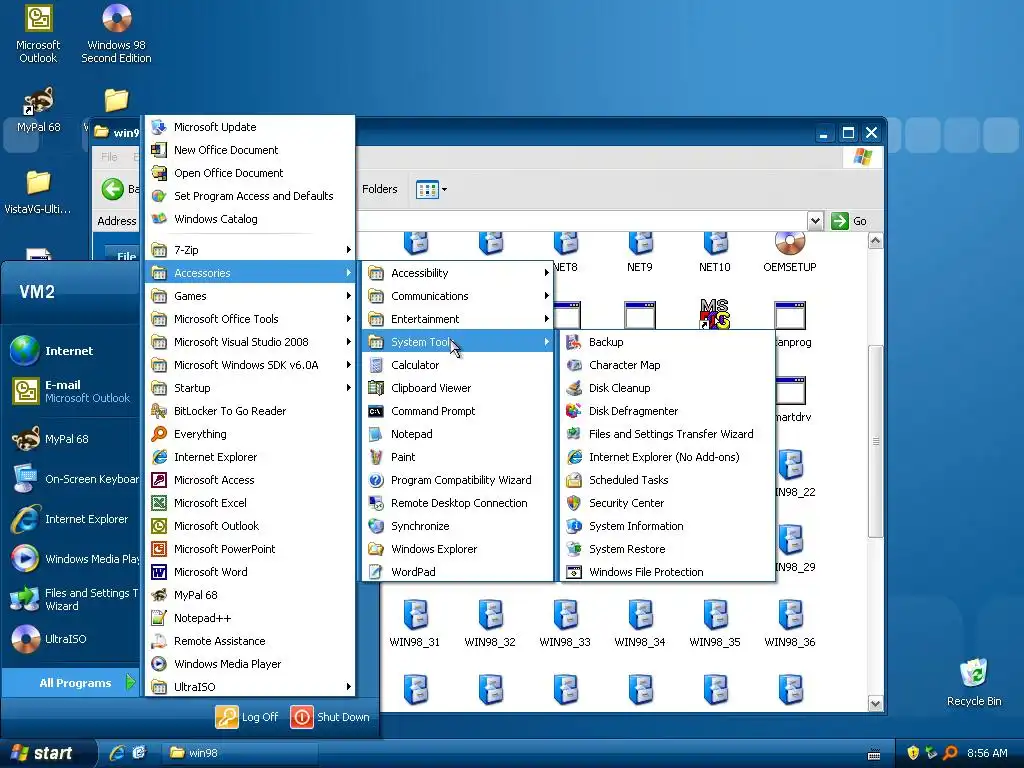
Task: Launch Microsoft Word from All Programs
Action: coord(250,572)
